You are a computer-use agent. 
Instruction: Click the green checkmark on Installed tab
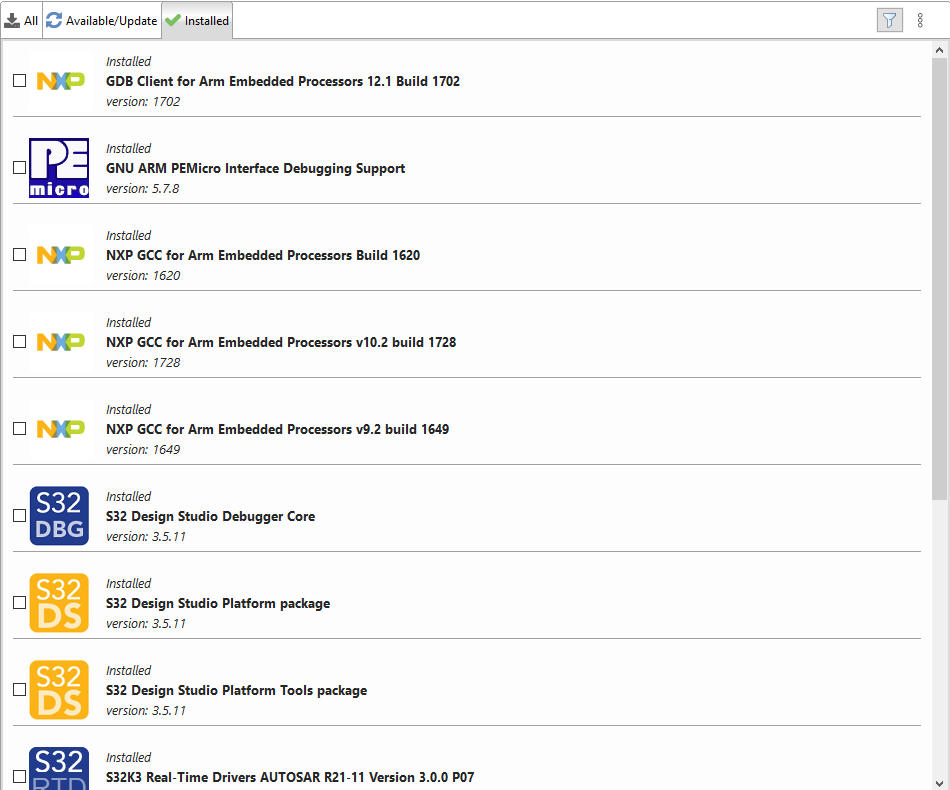(x=173, y=20)
